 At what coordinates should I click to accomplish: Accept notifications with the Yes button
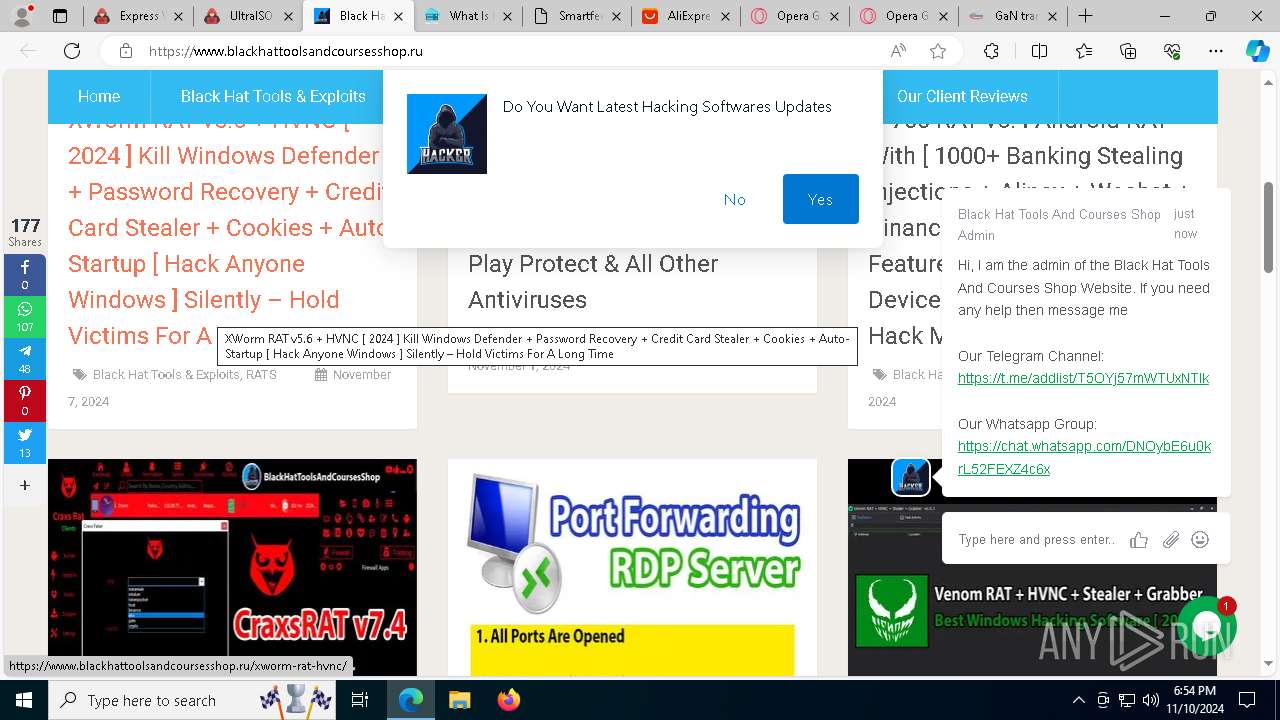[821, 199]
